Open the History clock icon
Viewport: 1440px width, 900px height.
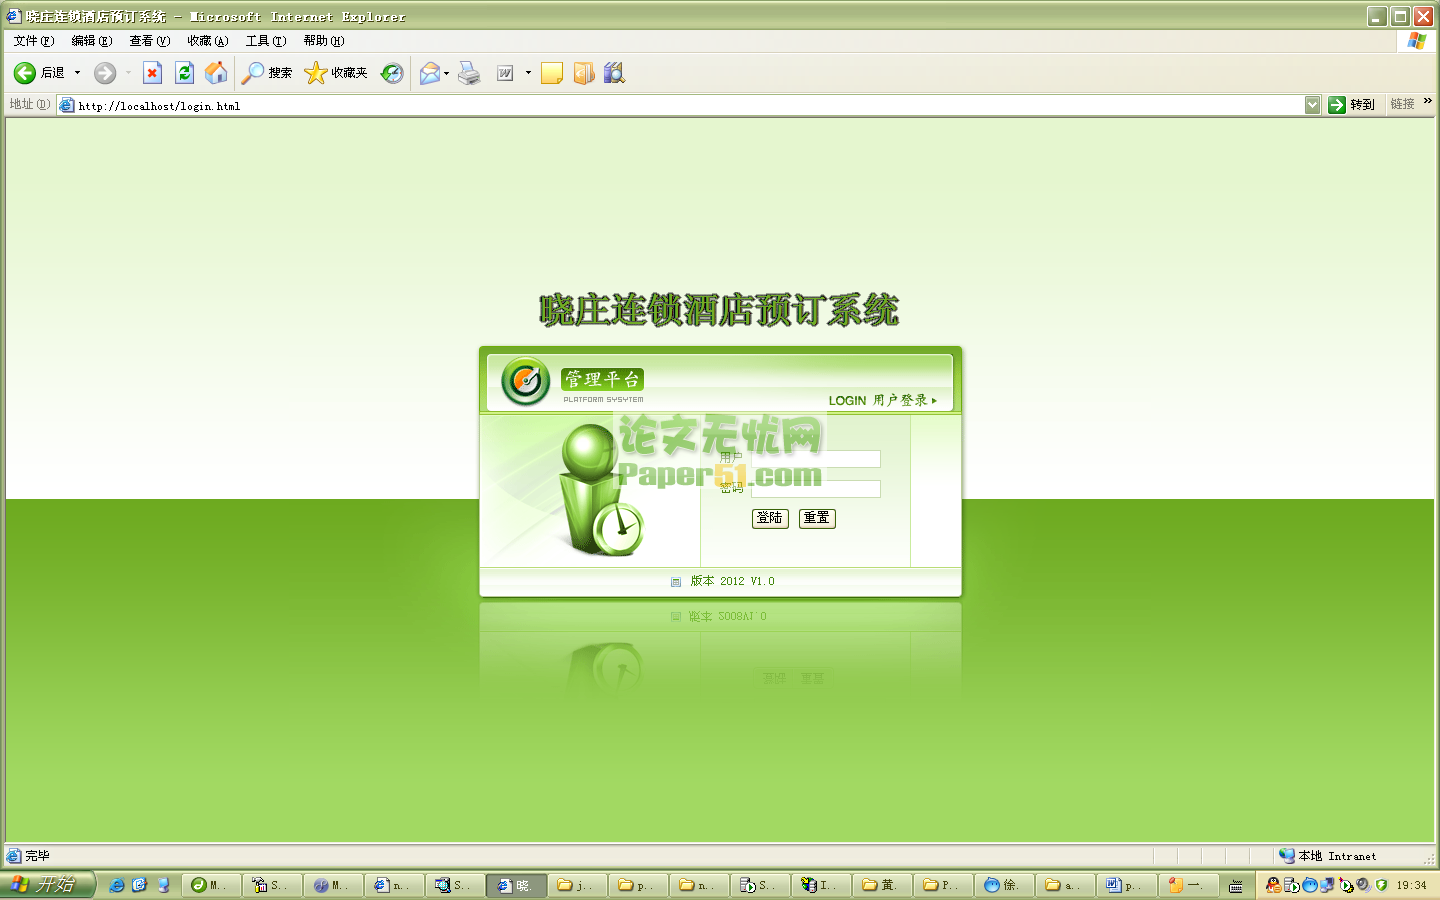tap(392, 73)
